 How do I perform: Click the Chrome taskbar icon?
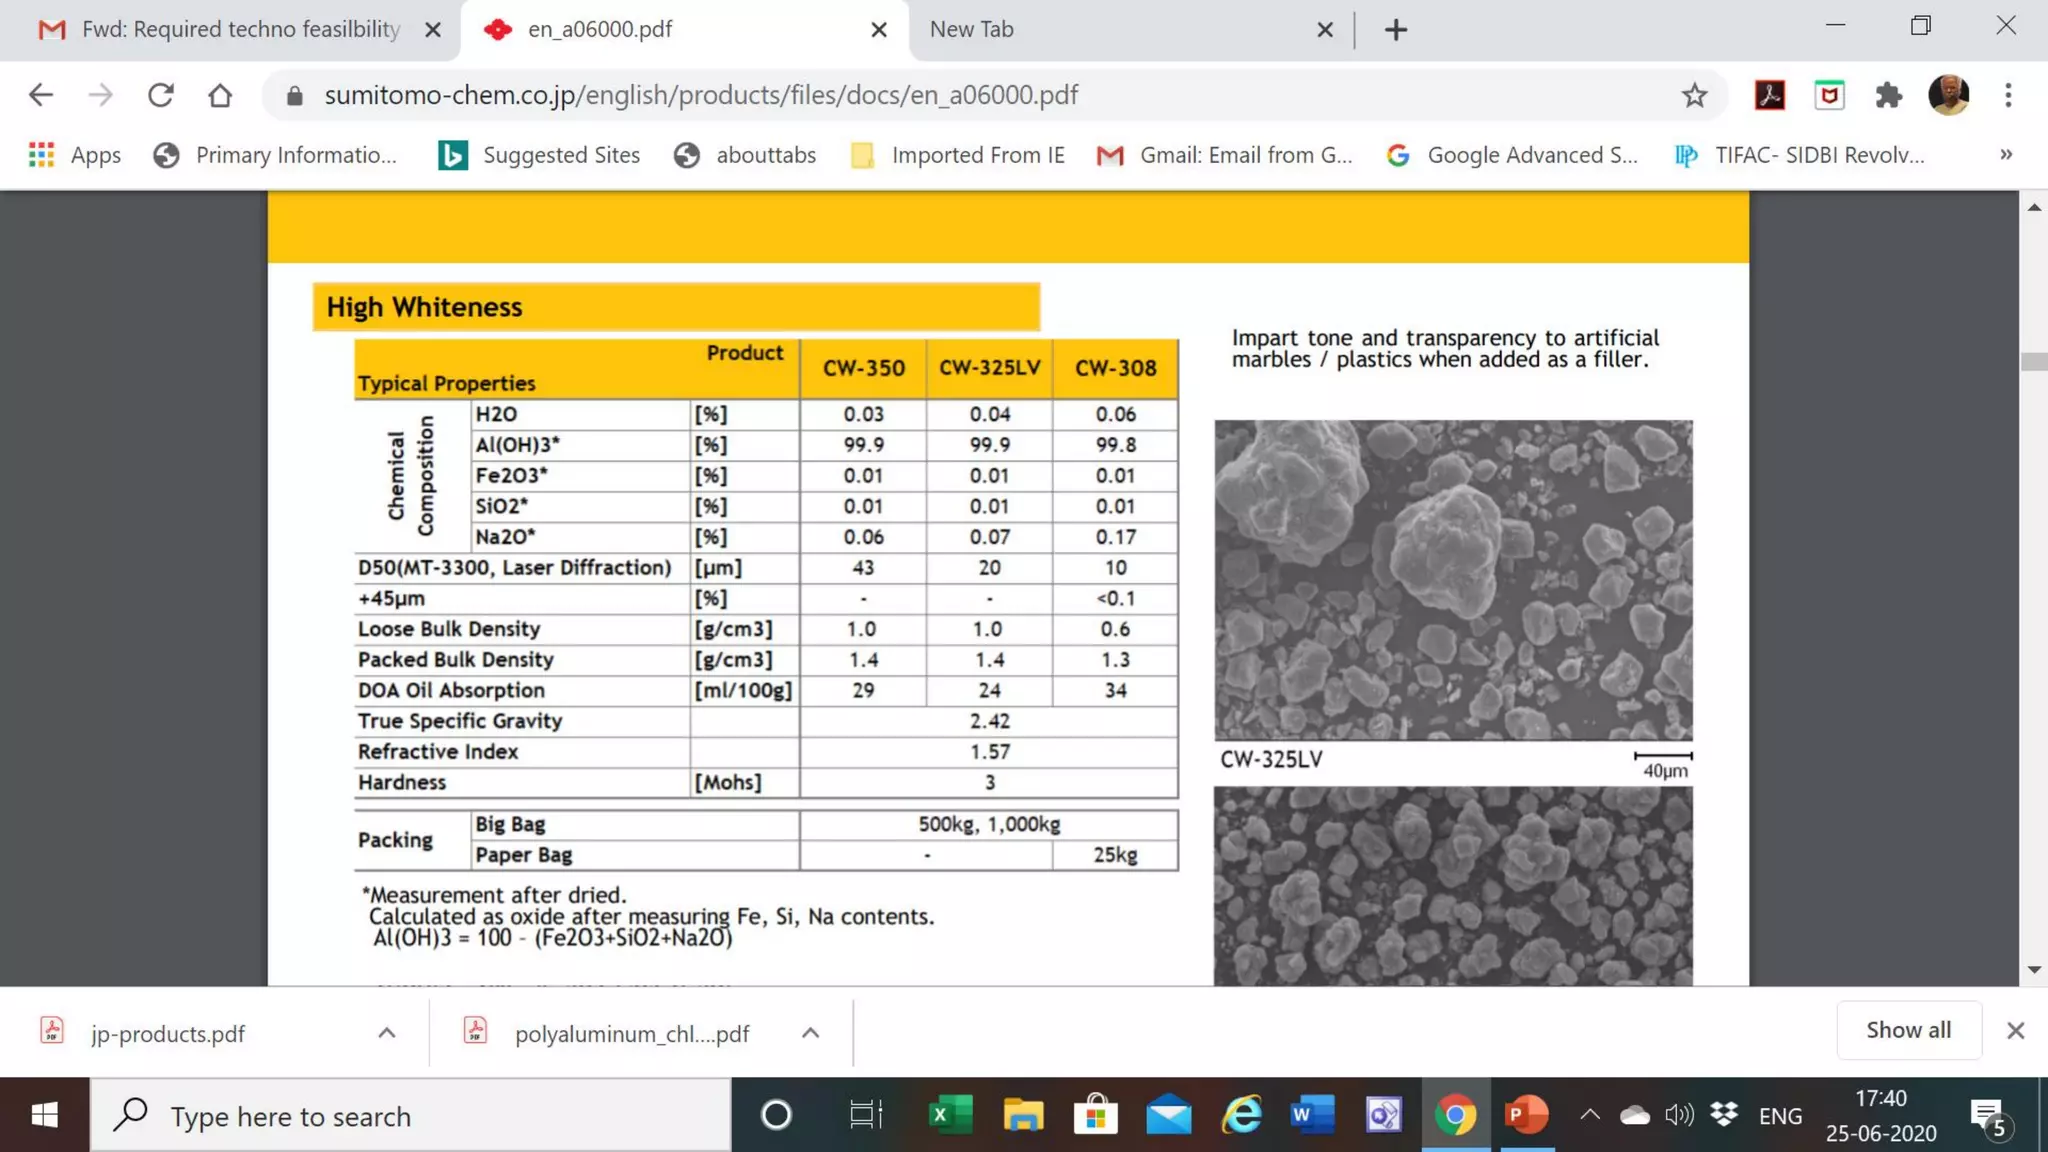coord(1456,1115)
